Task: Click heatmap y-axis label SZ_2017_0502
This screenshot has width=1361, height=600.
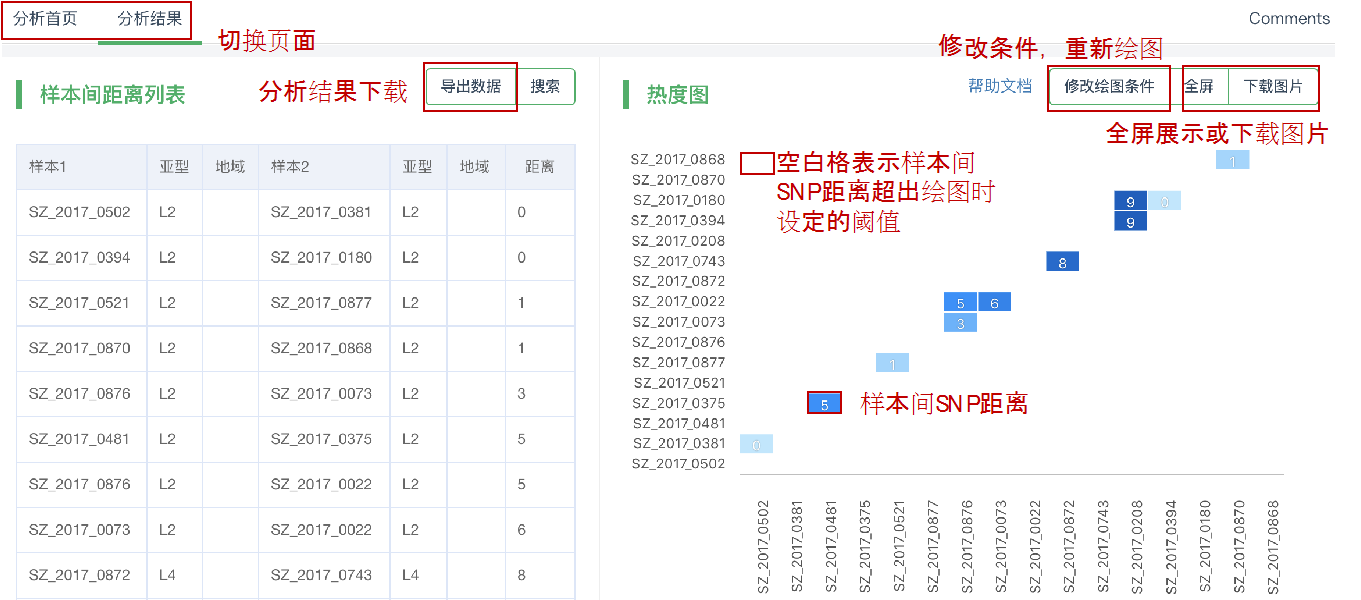Action: (x=679, y=464)
